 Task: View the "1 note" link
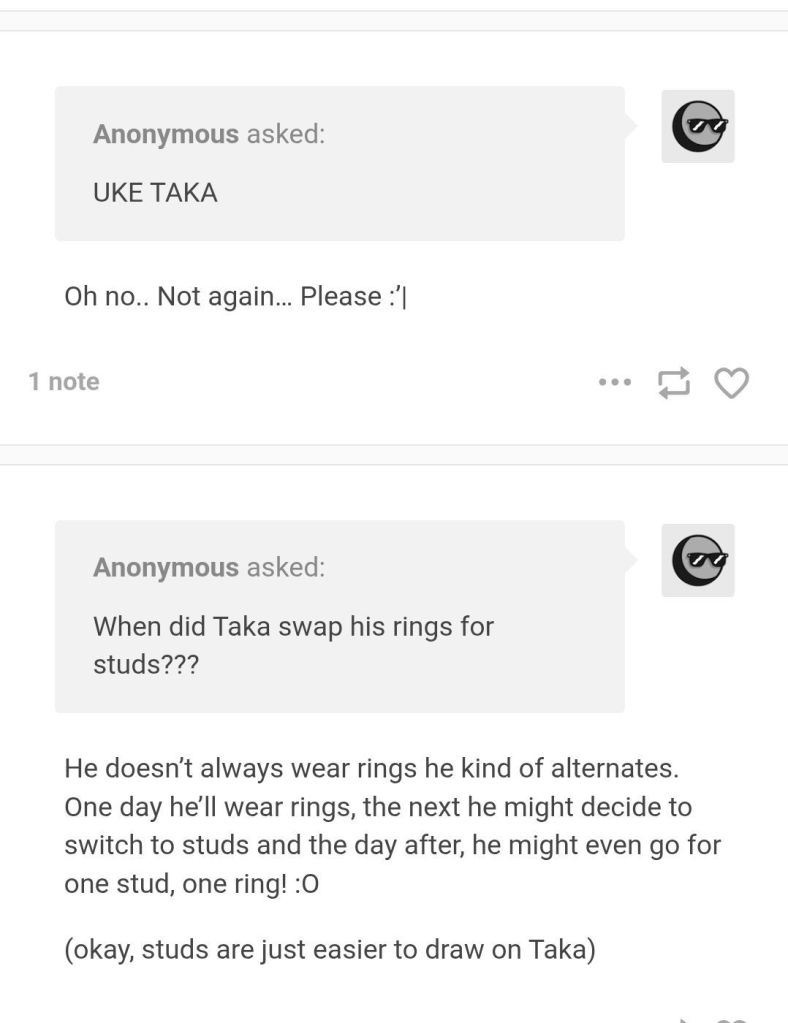click(64, 381)
